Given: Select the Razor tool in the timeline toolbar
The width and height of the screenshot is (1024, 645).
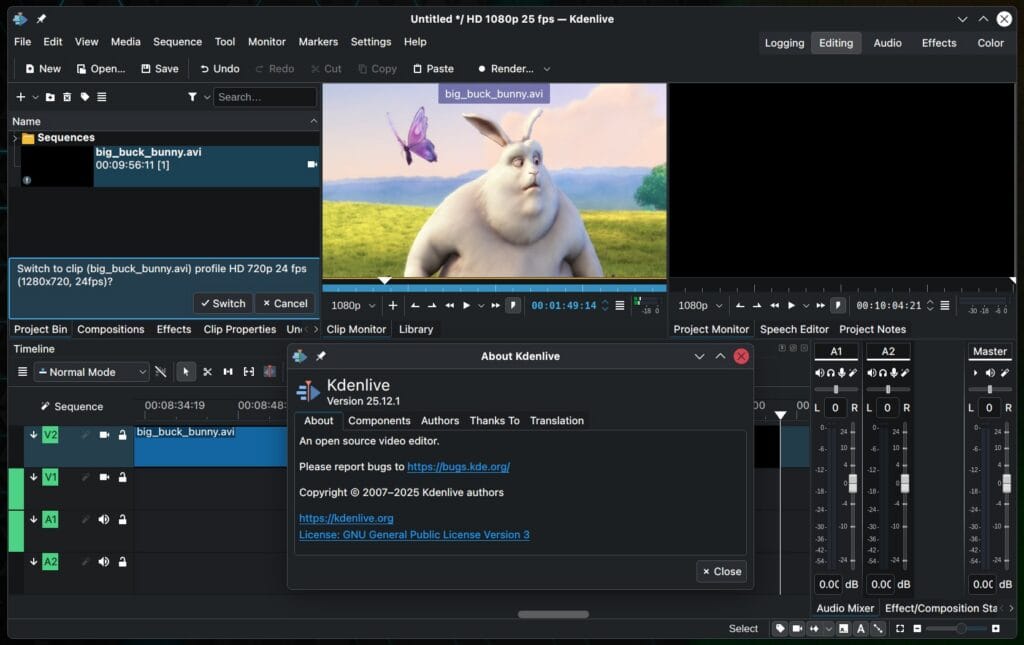Looking at the screenshot, I should pos(208,371).
